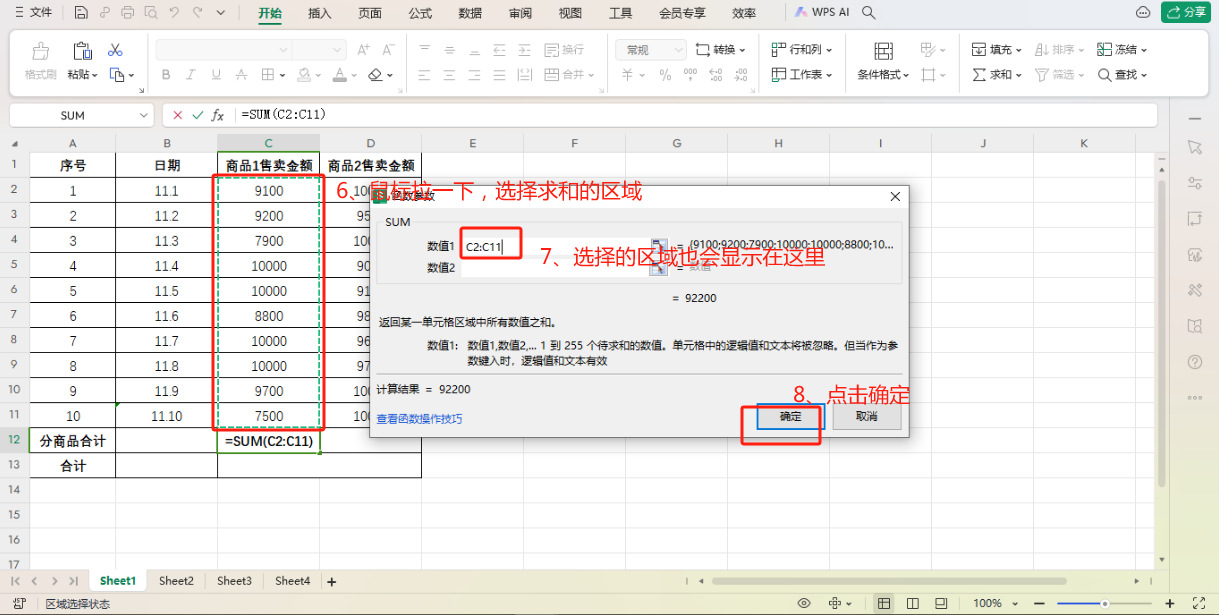
Task: Click the Eraser clear formatting icon
Action: point(375,75)
